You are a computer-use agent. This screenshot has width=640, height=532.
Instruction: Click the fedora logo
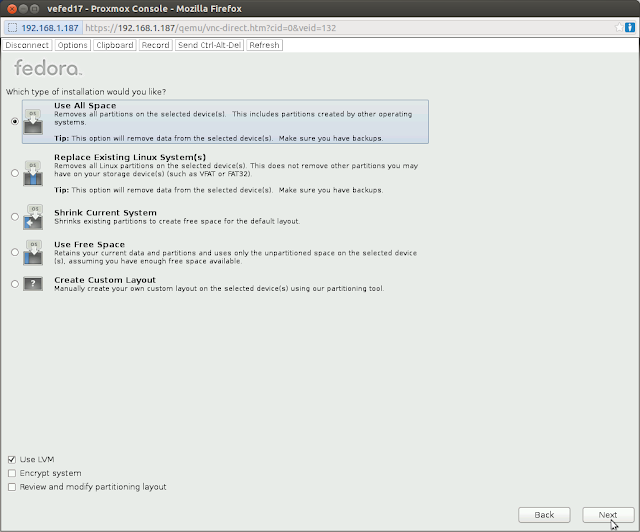48,68
